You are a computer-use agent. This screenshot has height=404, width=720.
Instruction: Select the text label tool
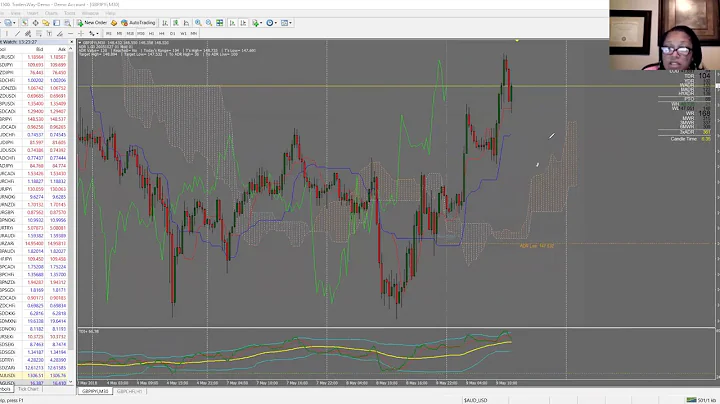coord(60,34)
